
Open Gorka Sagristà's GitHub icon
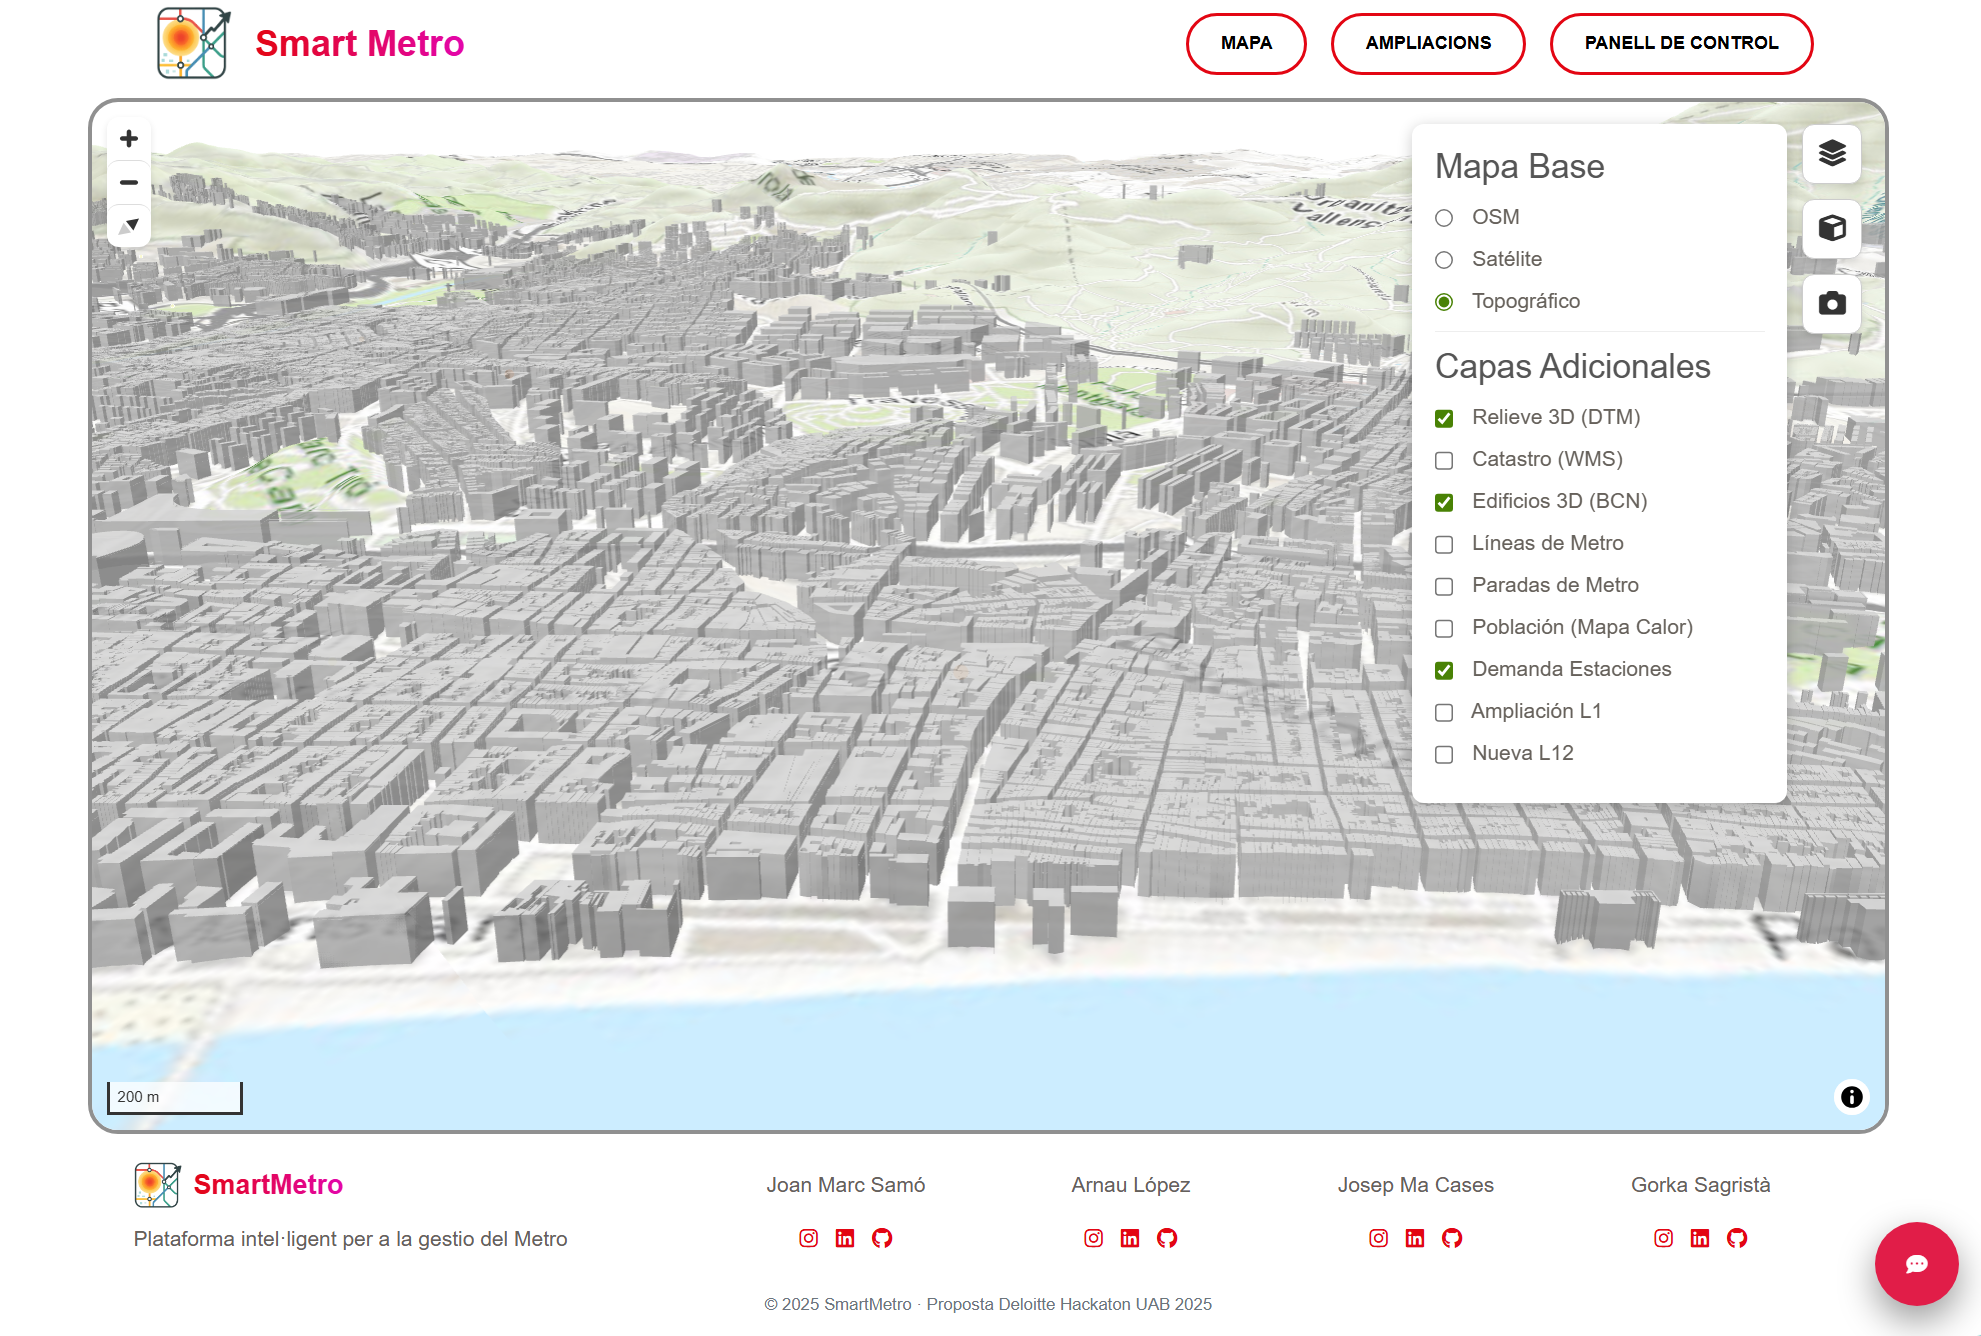tap(1736, 1238)
